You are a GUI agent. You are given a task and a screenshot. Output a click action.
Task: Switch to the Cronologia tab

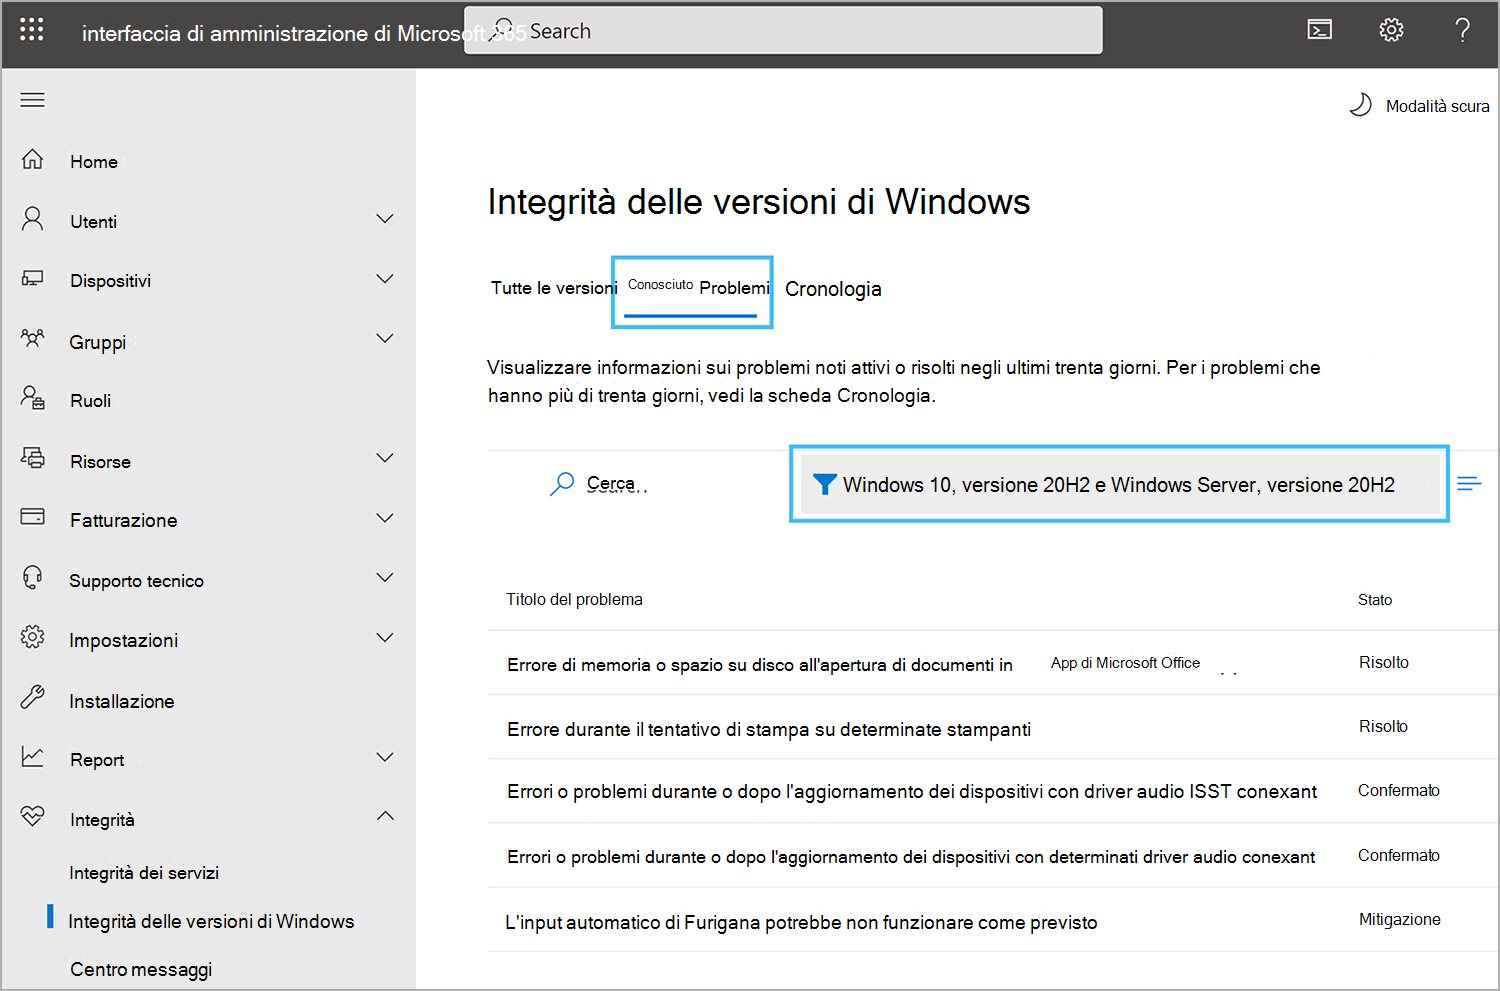point(833,289)
